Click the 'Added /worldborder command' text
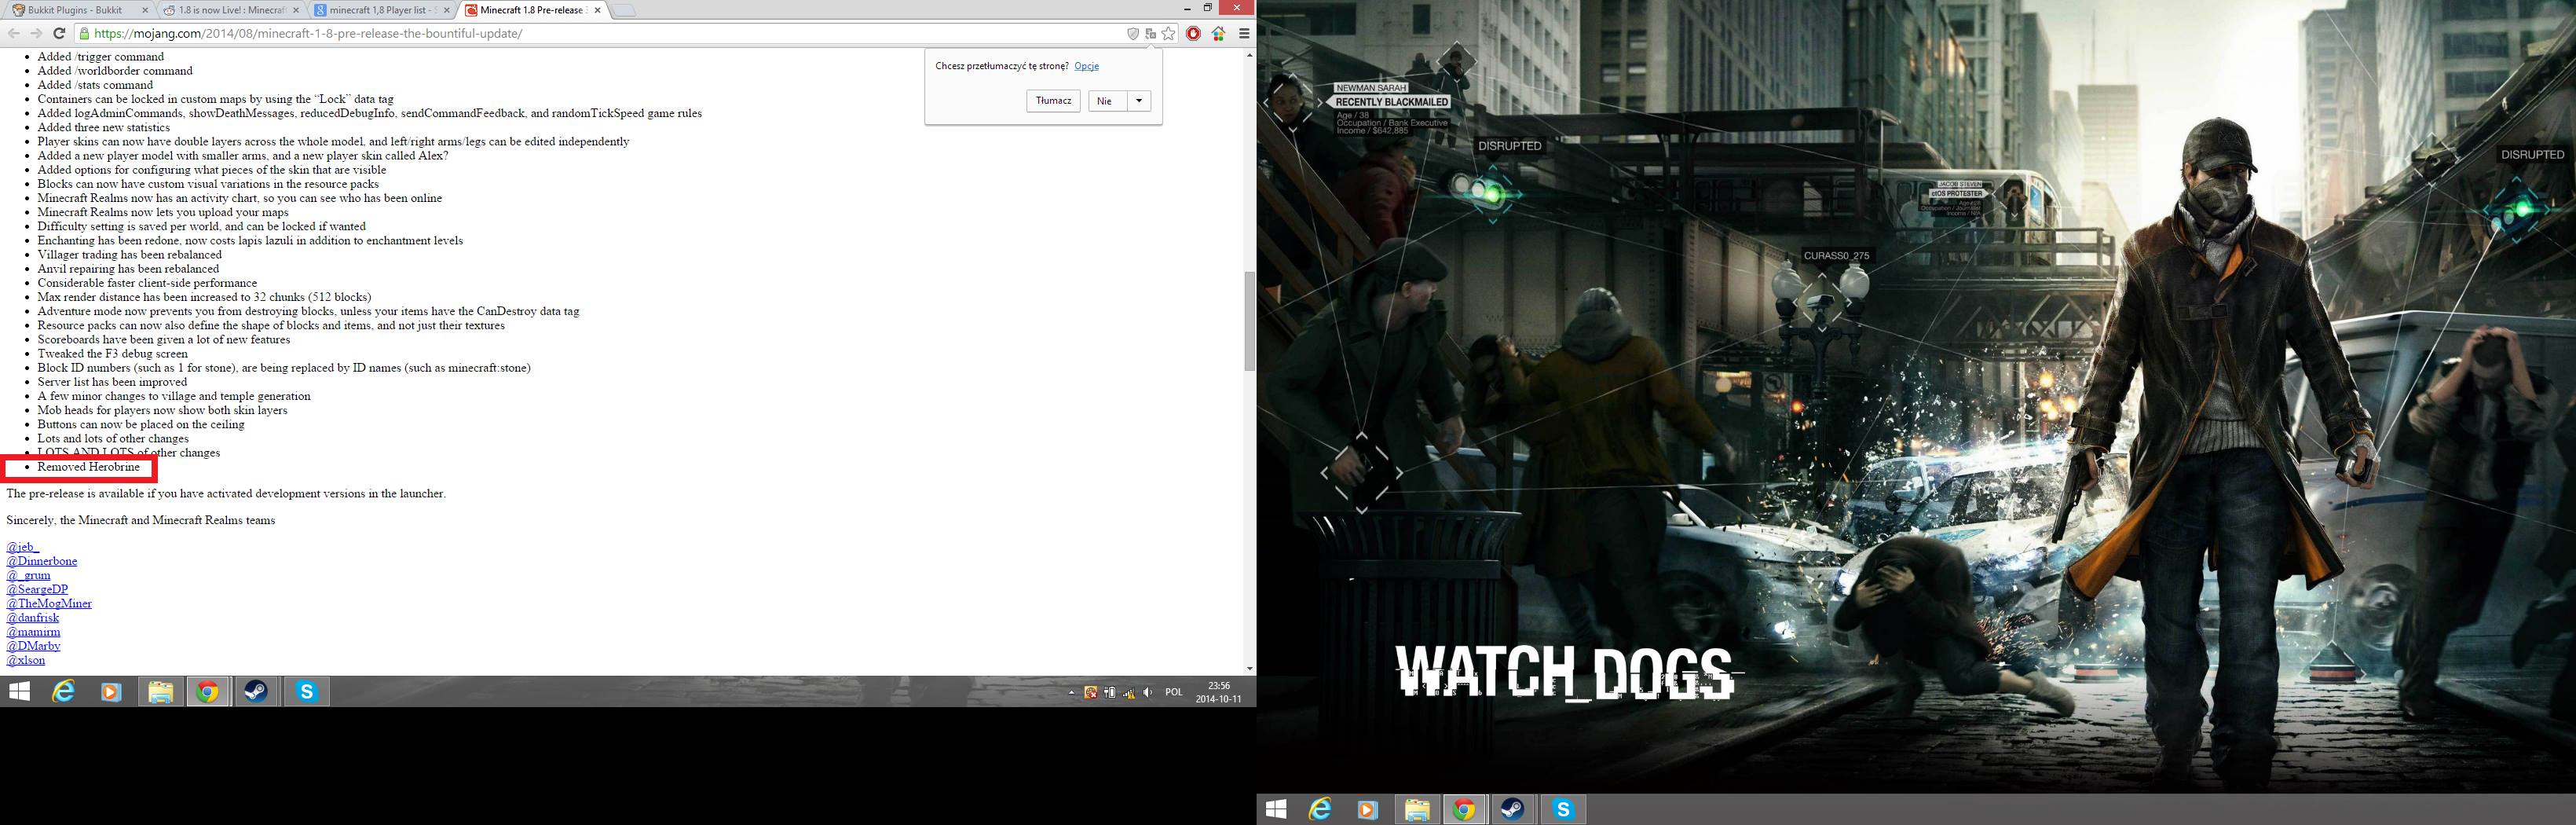Viewport: 2576px width, 825px height. pos(115,71)
